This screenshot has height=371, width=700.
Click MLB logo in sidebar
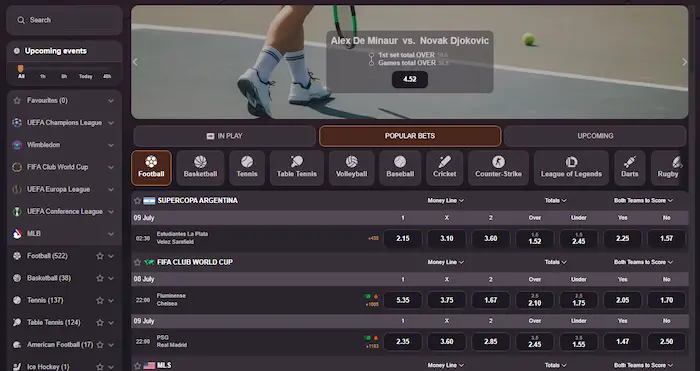(17, 233)
